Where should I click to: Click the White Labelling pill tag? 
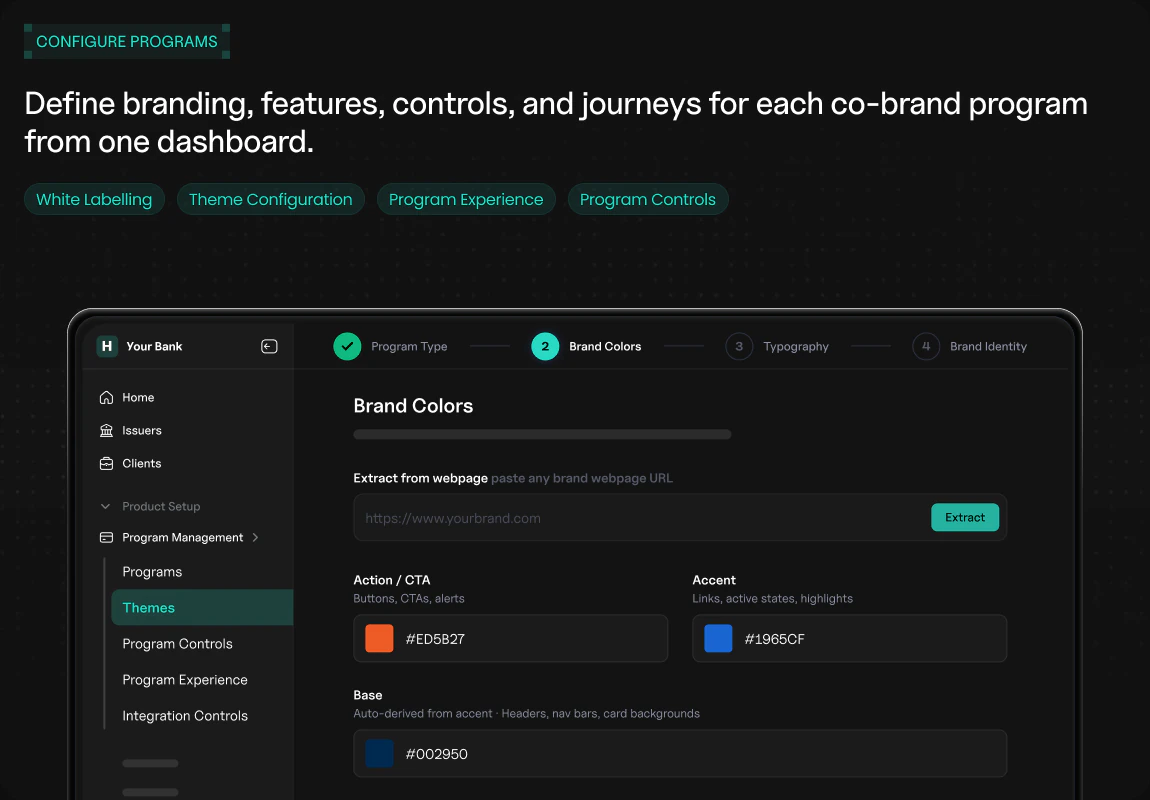pyautogui.click(x=94, y=199)
